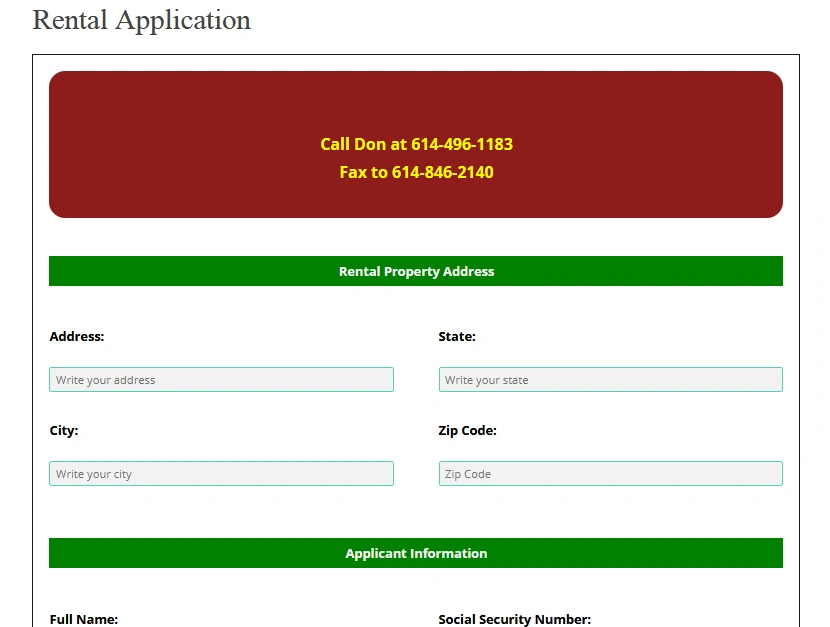Click the Write your city input field
Viewport: 830px width, 627px height.
pos(220,473)
